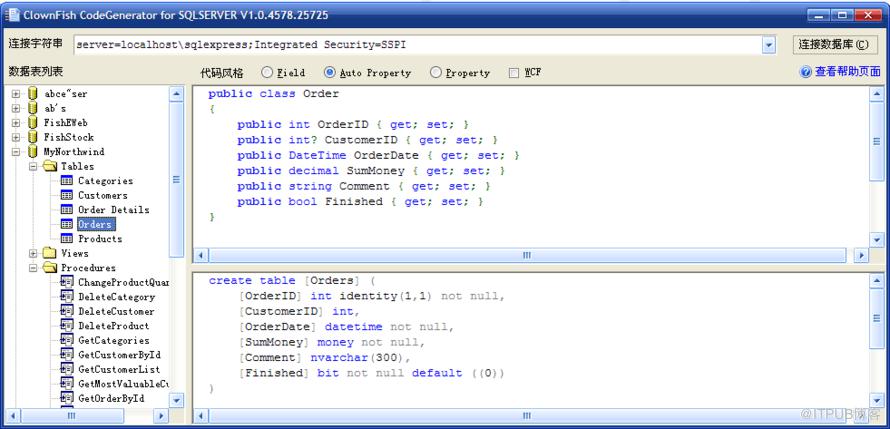This screenshot has width=890, height=429.
Task: Collapse the Procedures folder node
Action: 33,268
